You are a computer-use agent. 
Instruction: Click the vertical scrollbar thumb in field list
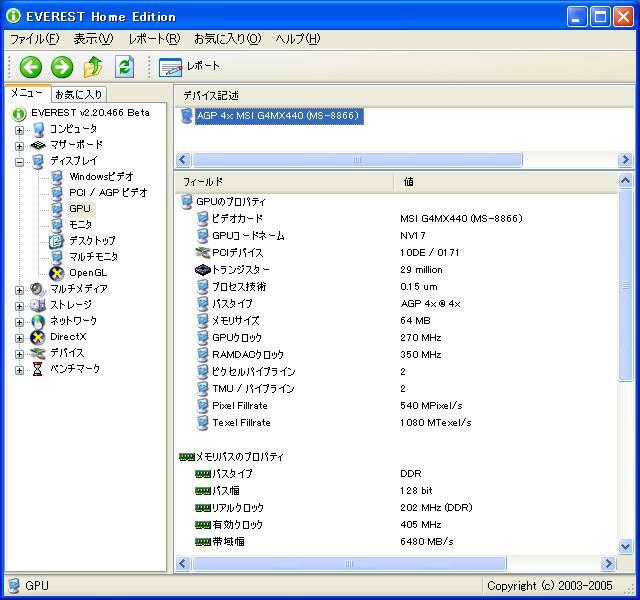click(x=625, y=285)
